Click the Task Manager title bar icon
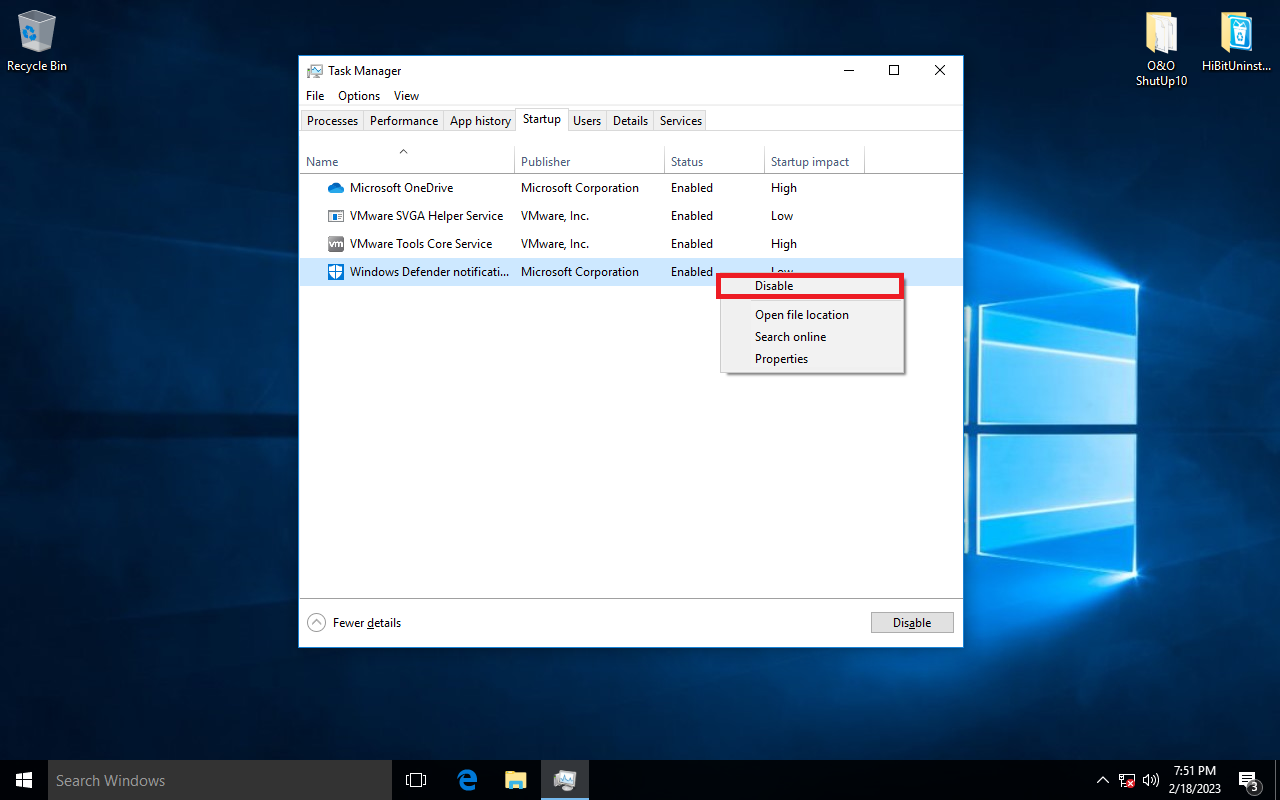The image size is (1280, 800). click(x=315, y=71)
